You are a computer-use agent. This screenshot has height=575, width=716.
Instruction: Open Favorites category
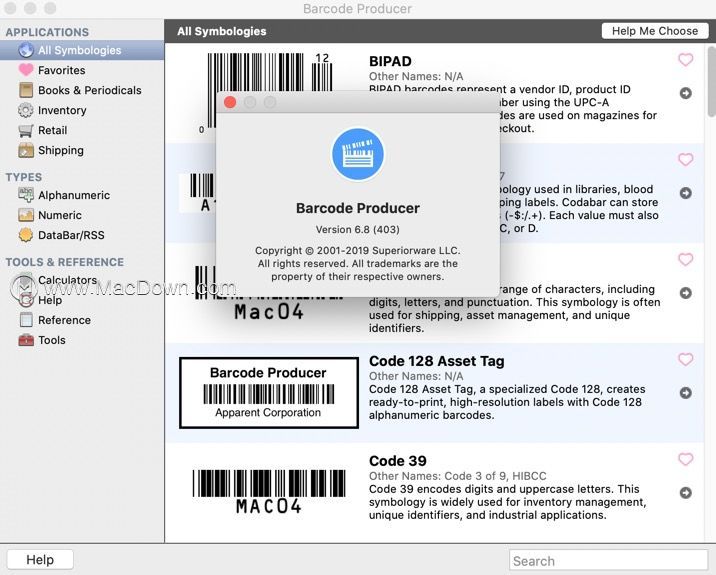62,70
